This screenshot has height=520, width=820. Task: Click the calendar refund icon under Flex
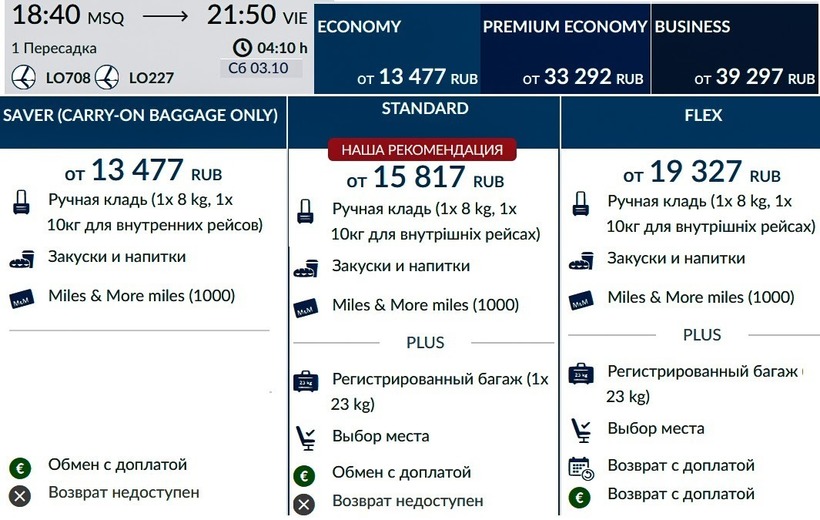(x=581, y=467)
